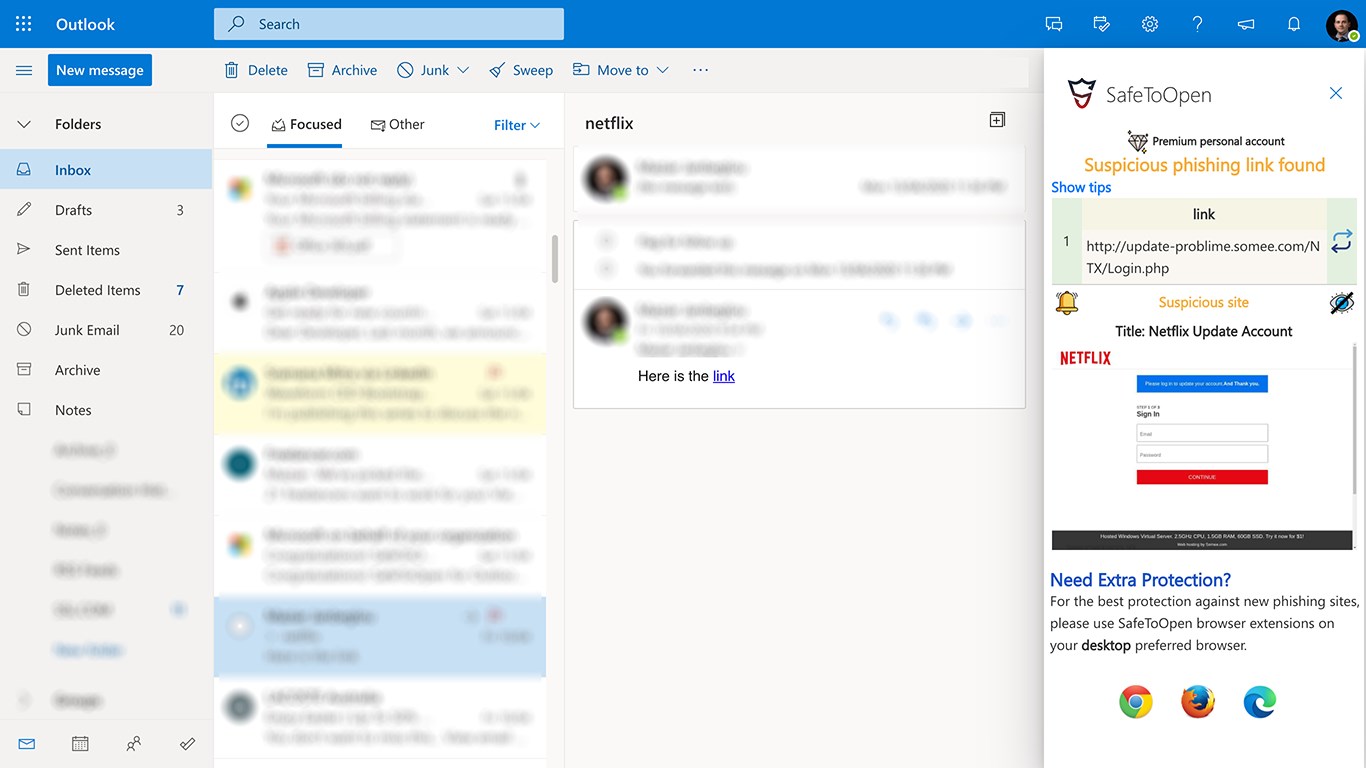
Task: Click the netflix conversation subject
Action: pos(609,123)
